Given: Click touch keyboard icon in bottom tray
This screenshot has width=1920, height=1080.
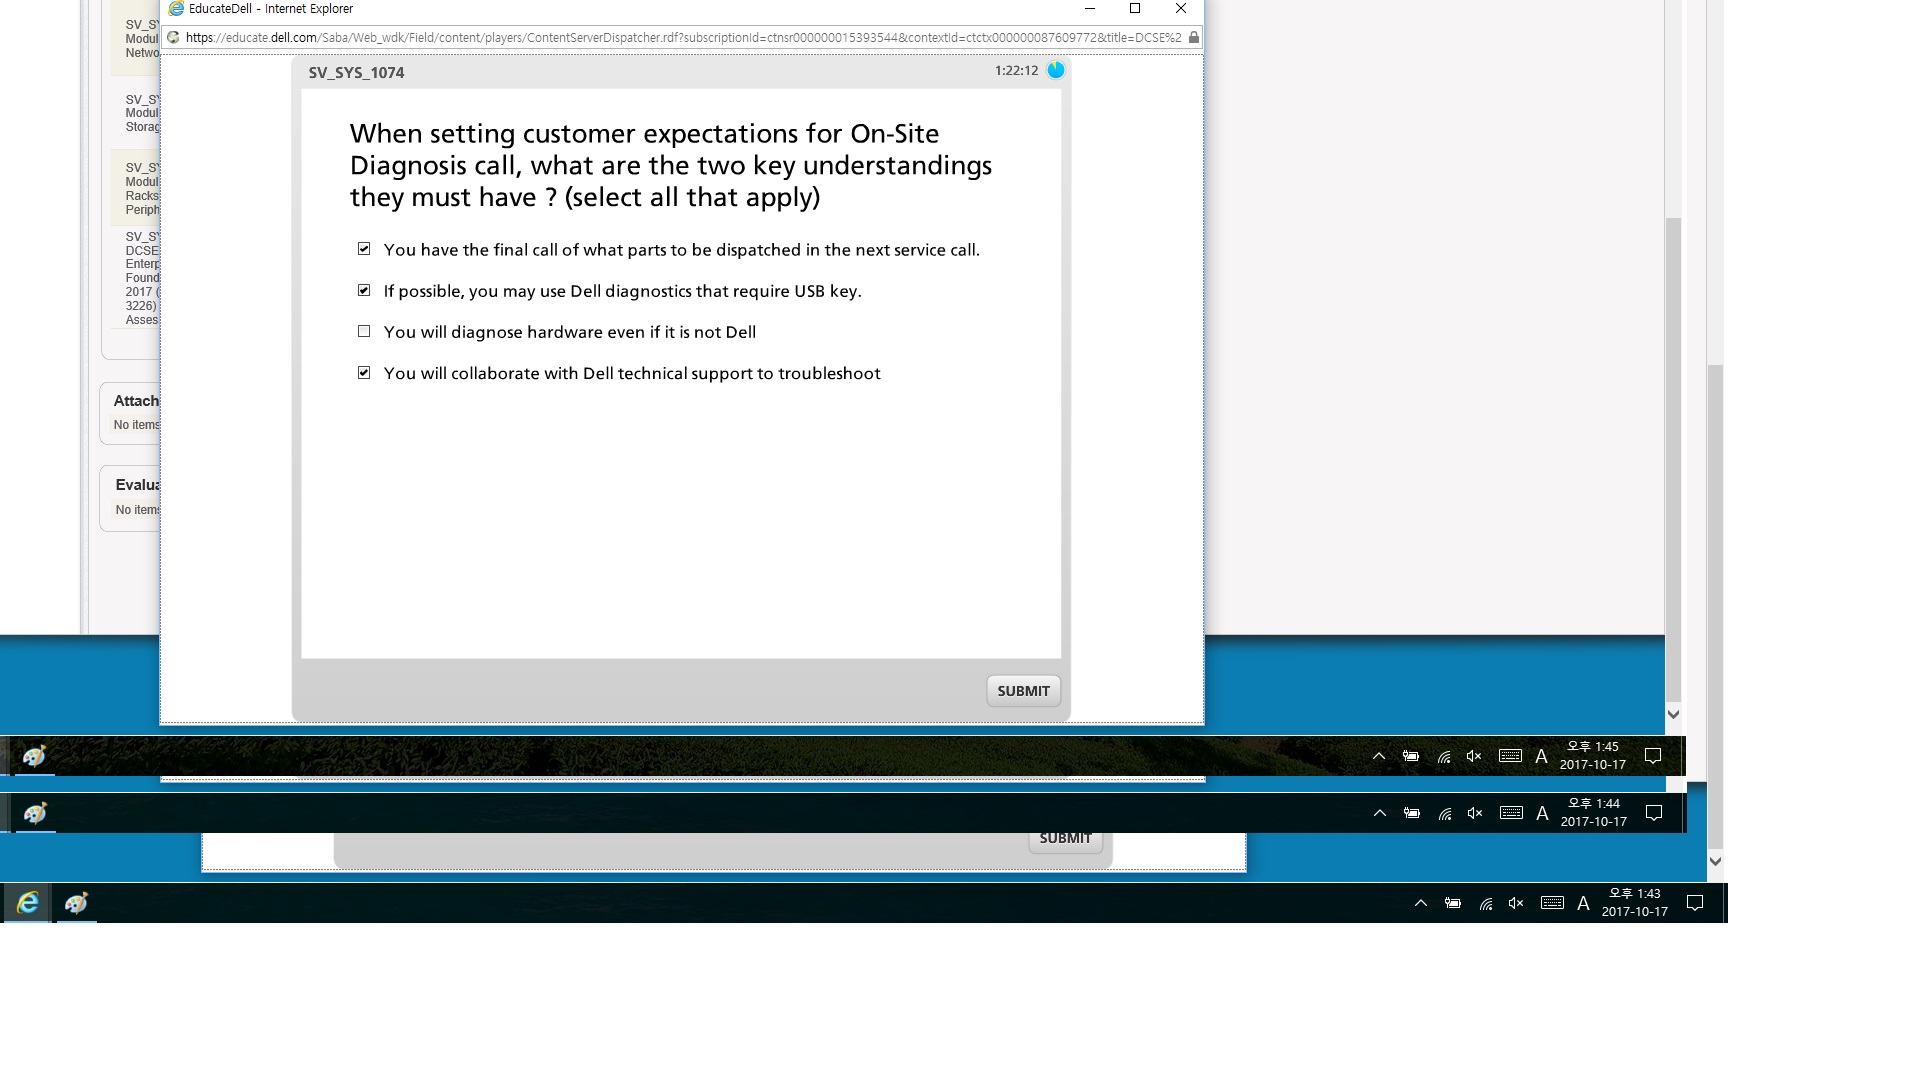Looking at the screenshot, I should click(x=1552, y=903).
